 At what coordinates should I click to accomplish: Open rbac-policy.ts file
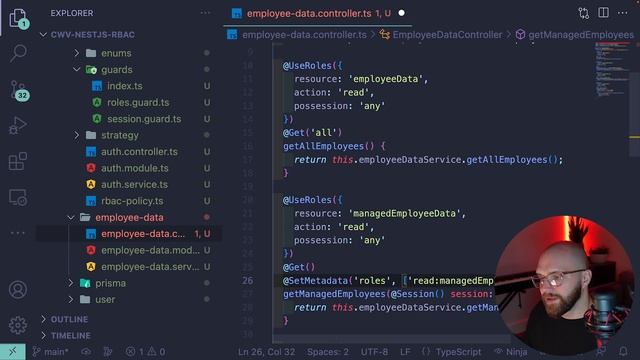click(x=132, y=201)
